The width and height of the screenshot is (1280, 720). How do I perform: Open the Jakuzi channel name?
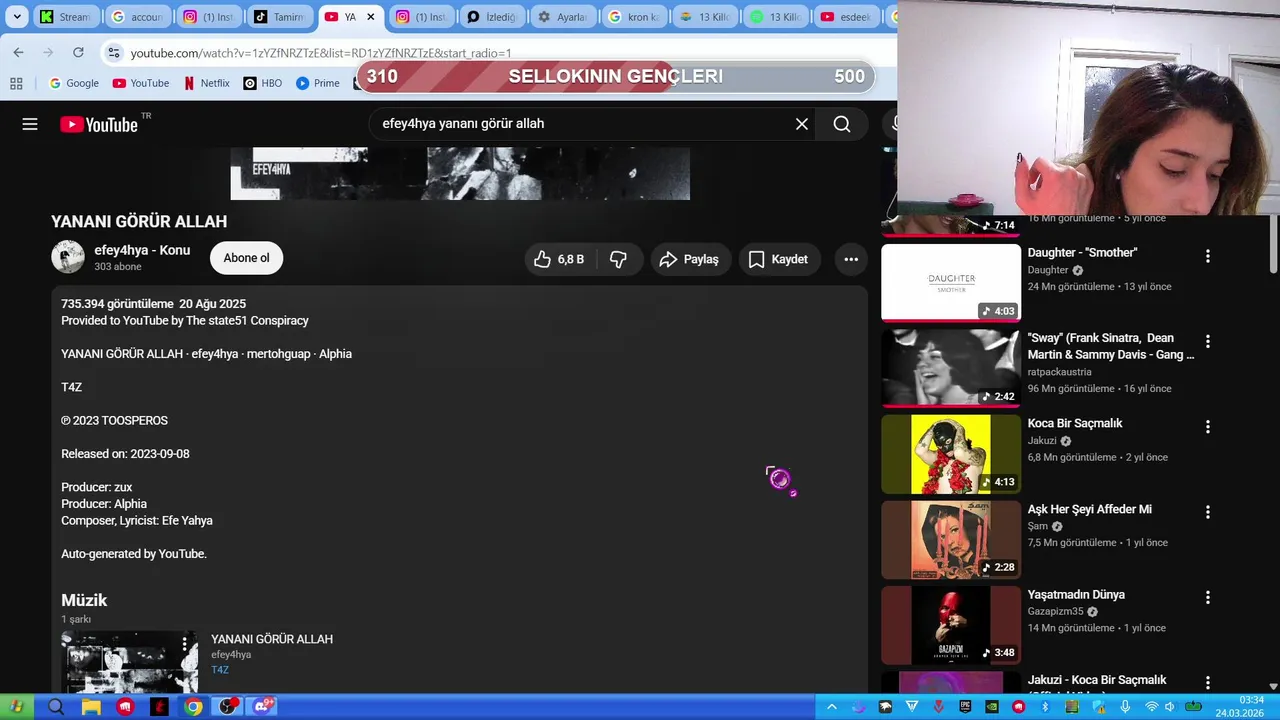(1042, 440)
